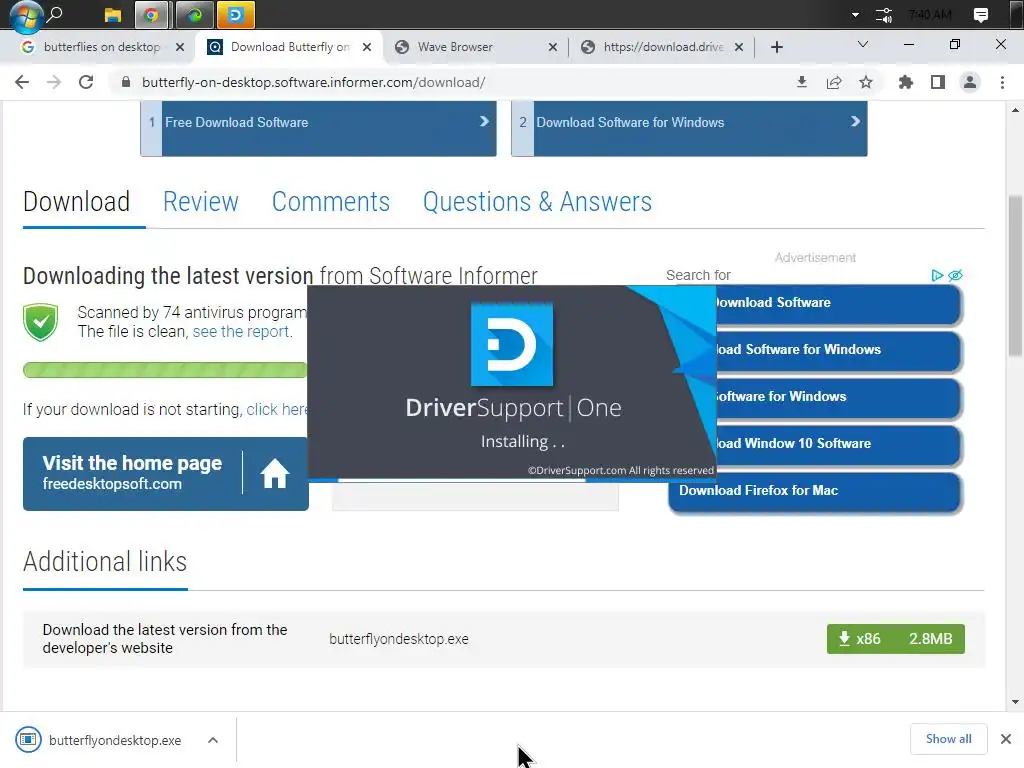Viewport: 1024px width, 768px height.
Task: Open the 'see the report' link
Action: [x=240, y=332]
